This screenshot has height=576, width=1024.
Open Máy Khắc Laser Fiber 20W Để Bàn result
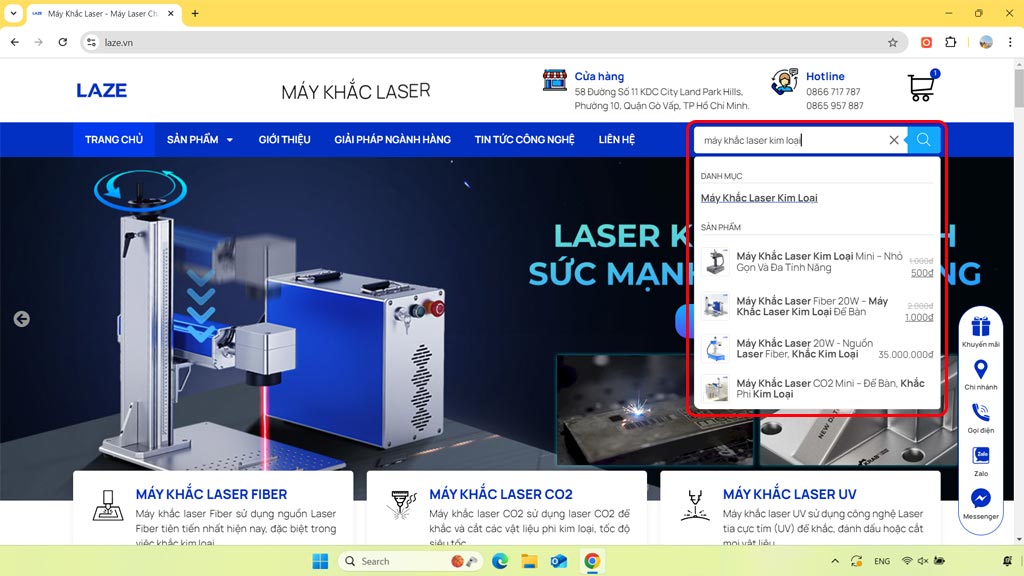[817, 306]
